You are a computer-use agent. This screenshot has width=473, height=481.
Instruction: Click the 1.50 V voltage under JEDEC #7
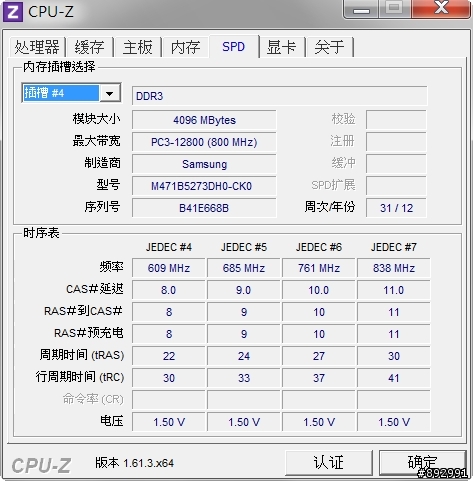point(394,422)
